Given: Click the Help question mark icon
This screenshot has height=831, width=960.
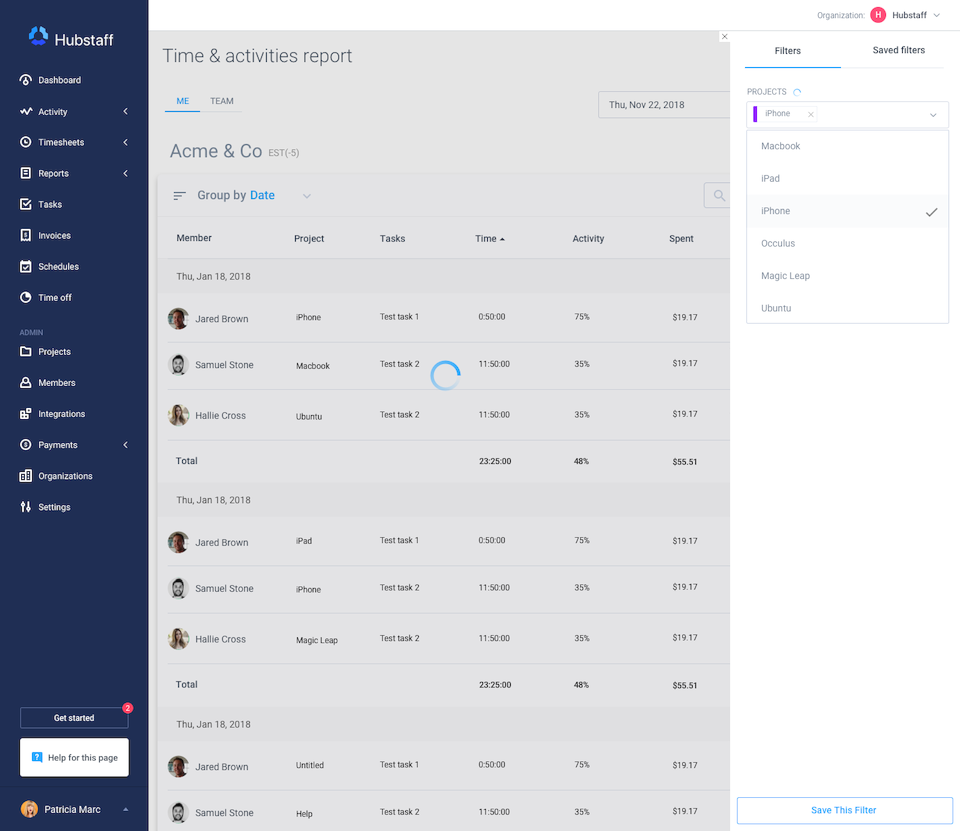Looking at the screenshot, I should click(x=37, y=758).
